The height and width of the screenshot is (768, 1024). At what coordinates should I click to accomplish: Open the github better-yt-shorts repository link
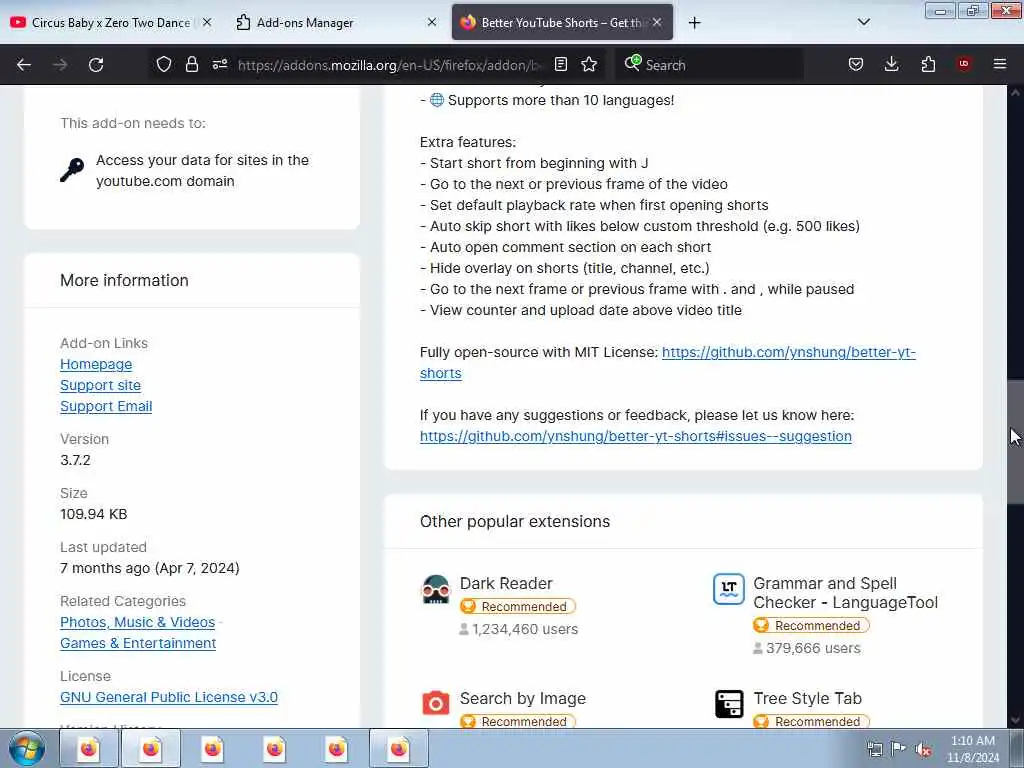pos(788,353)
